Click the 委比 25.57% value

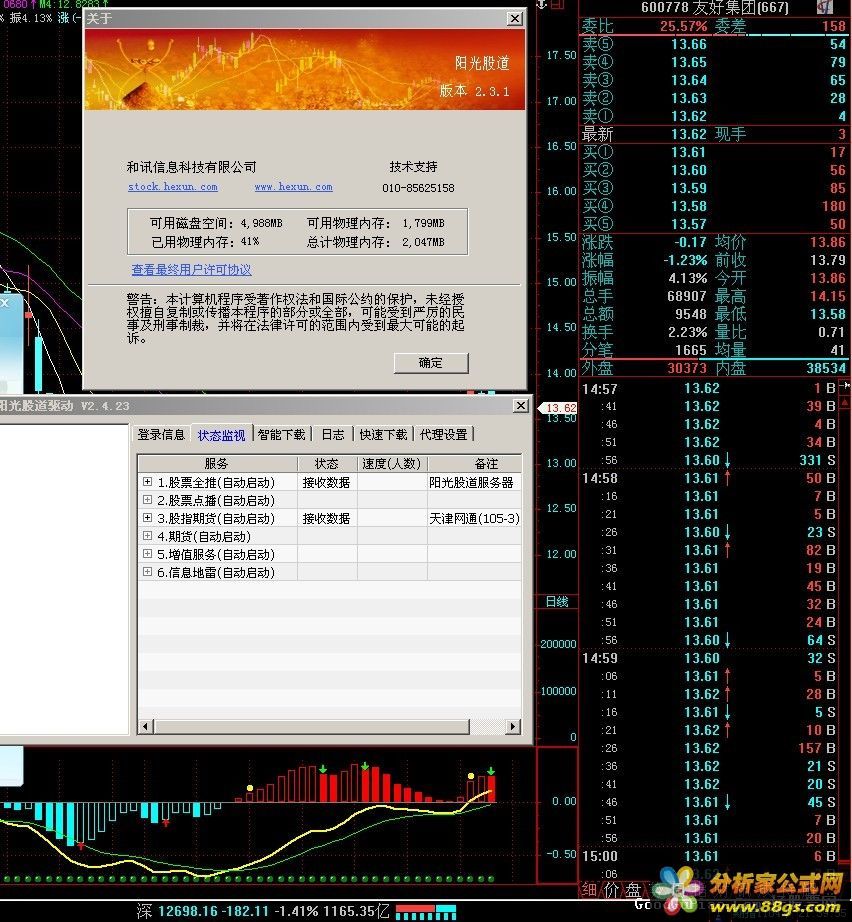tap(683, 26)
